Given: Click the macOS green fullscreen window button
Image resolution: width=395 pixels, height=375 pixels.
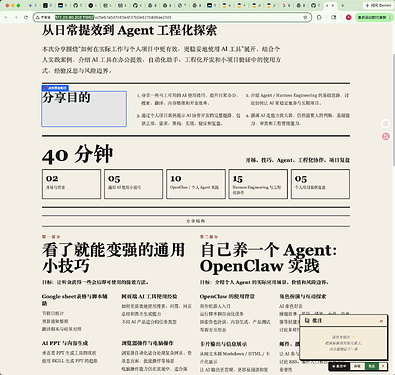Looking at the screenshot, I should click(18, 5).
